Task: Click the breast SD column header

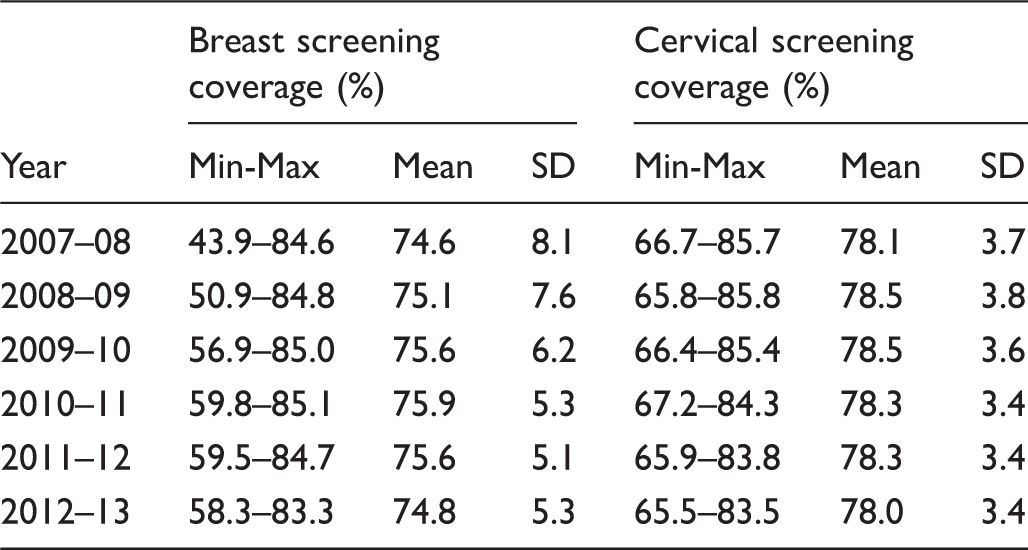Action: point(554,167)
